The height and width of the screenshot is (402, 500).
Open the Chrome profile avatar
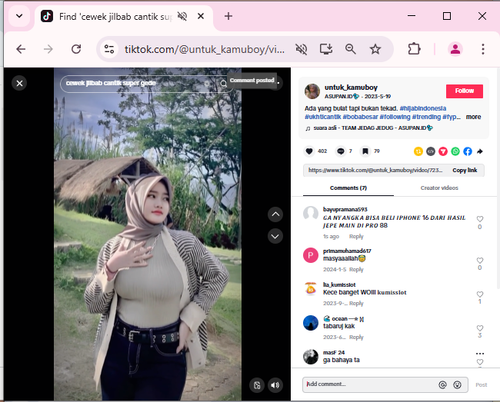click(455, 49)
